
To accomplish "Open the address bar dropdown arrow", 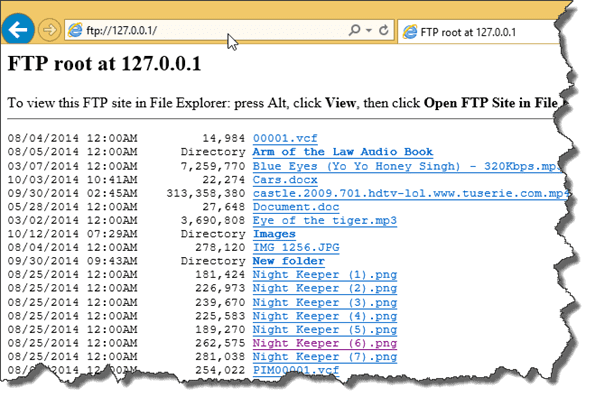I will click(368, 30).
